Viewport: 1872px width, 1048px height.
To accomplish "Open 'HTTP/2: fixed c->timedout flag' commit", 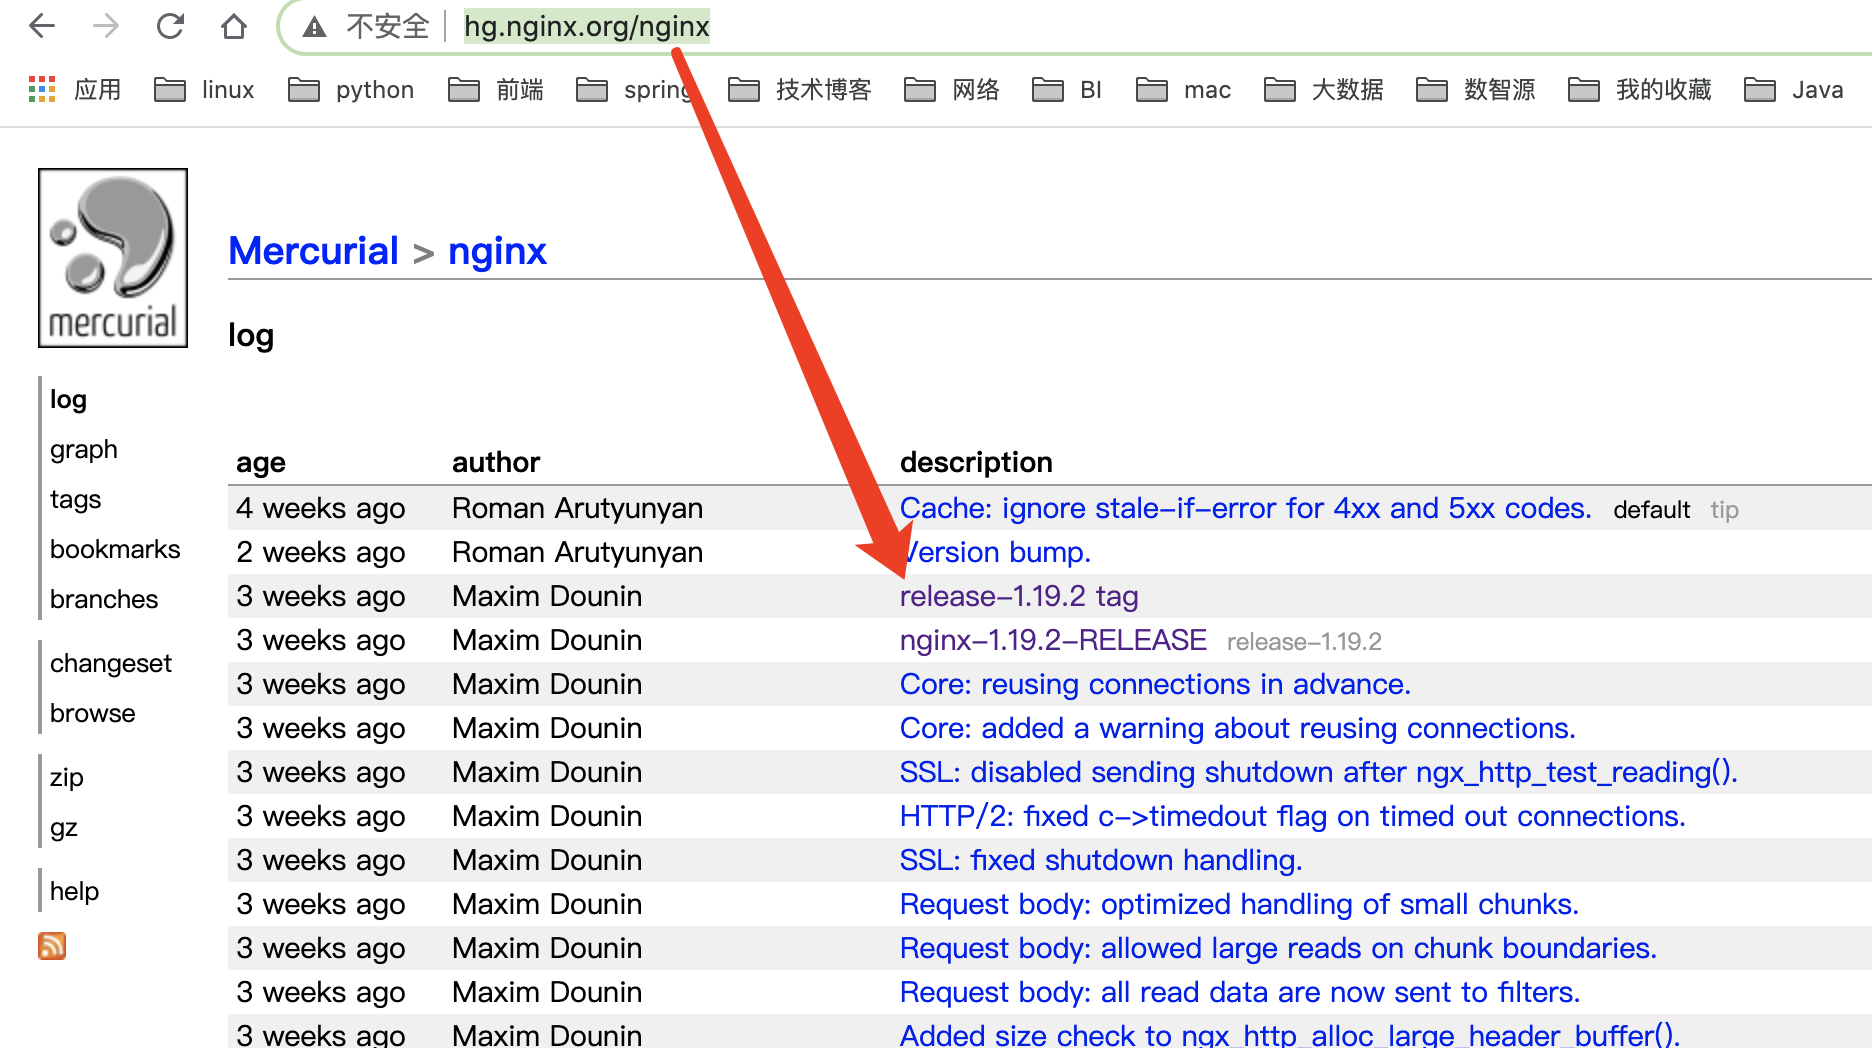I will pyautogui.click(x=1293, y=816).
